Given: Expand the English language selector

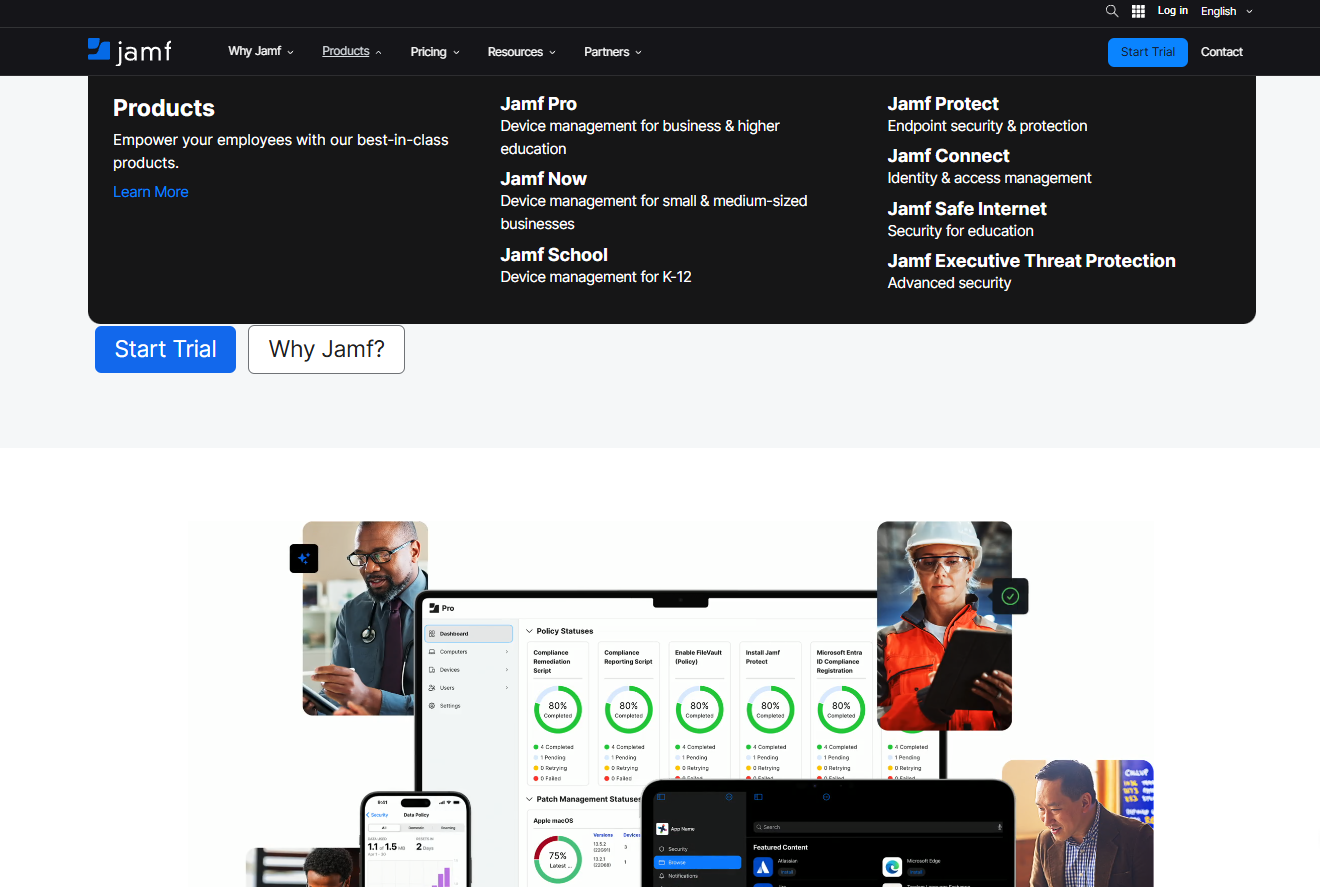Looking at the screenshot, I should (x=1225, y=11).
